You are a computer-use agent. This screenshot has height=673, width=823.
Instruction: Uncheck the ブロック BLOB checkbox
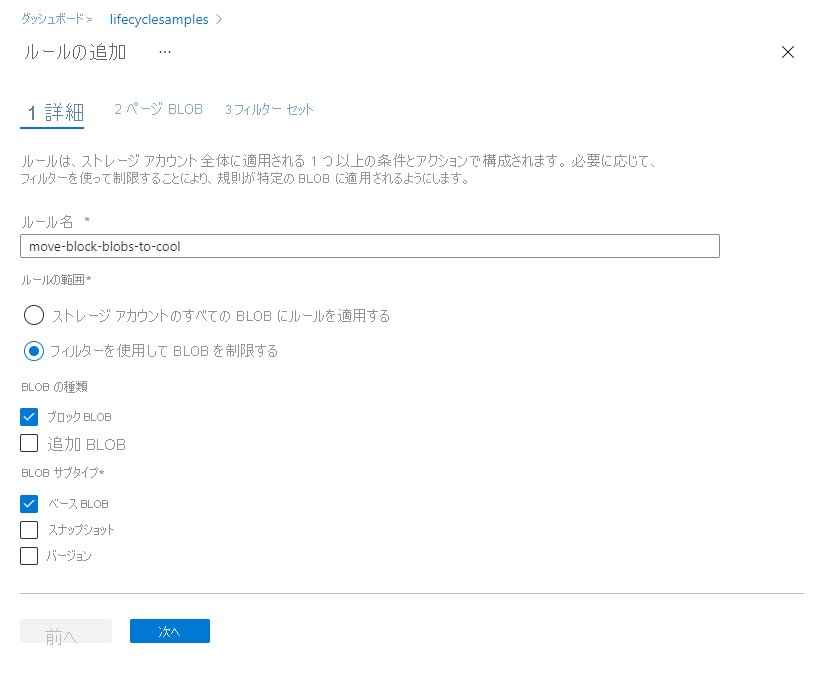point(29,416)
